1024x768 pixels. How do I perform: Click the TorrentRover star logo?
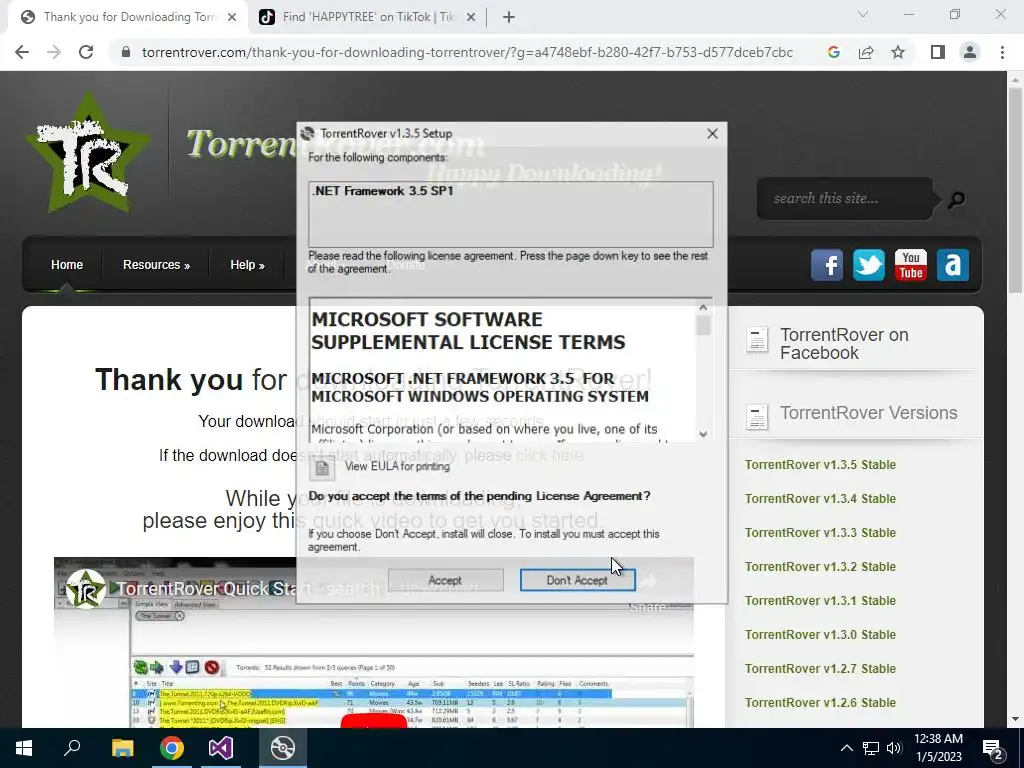tap(88, 153)
